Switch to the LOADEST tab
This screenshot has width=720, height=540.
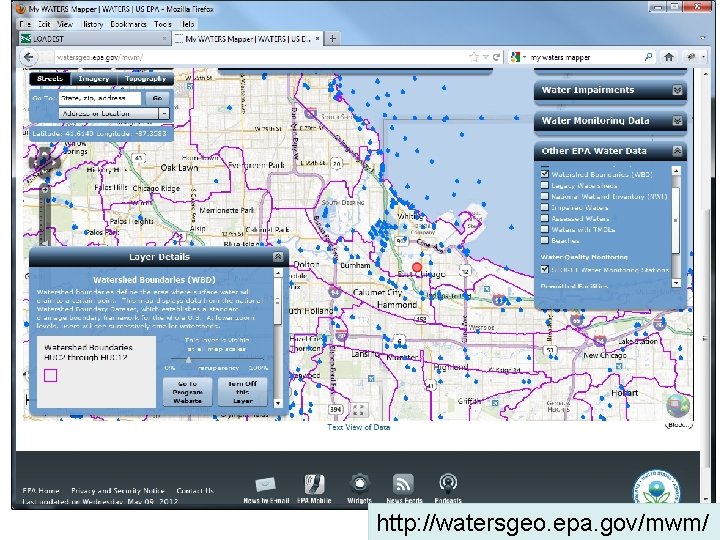[94, 39]
